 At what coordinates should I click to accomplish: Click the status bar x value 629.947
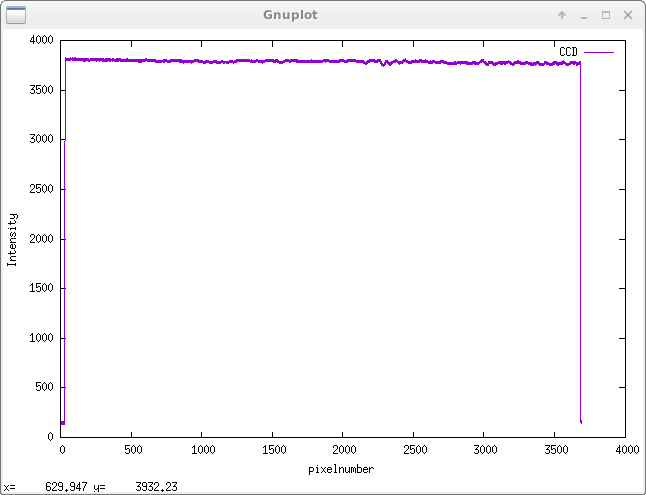[x=66, y=487]
